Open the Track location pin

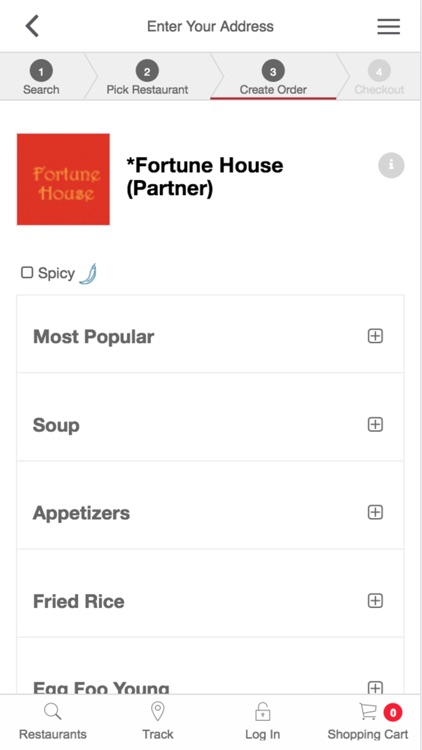(x=158, y=712)
